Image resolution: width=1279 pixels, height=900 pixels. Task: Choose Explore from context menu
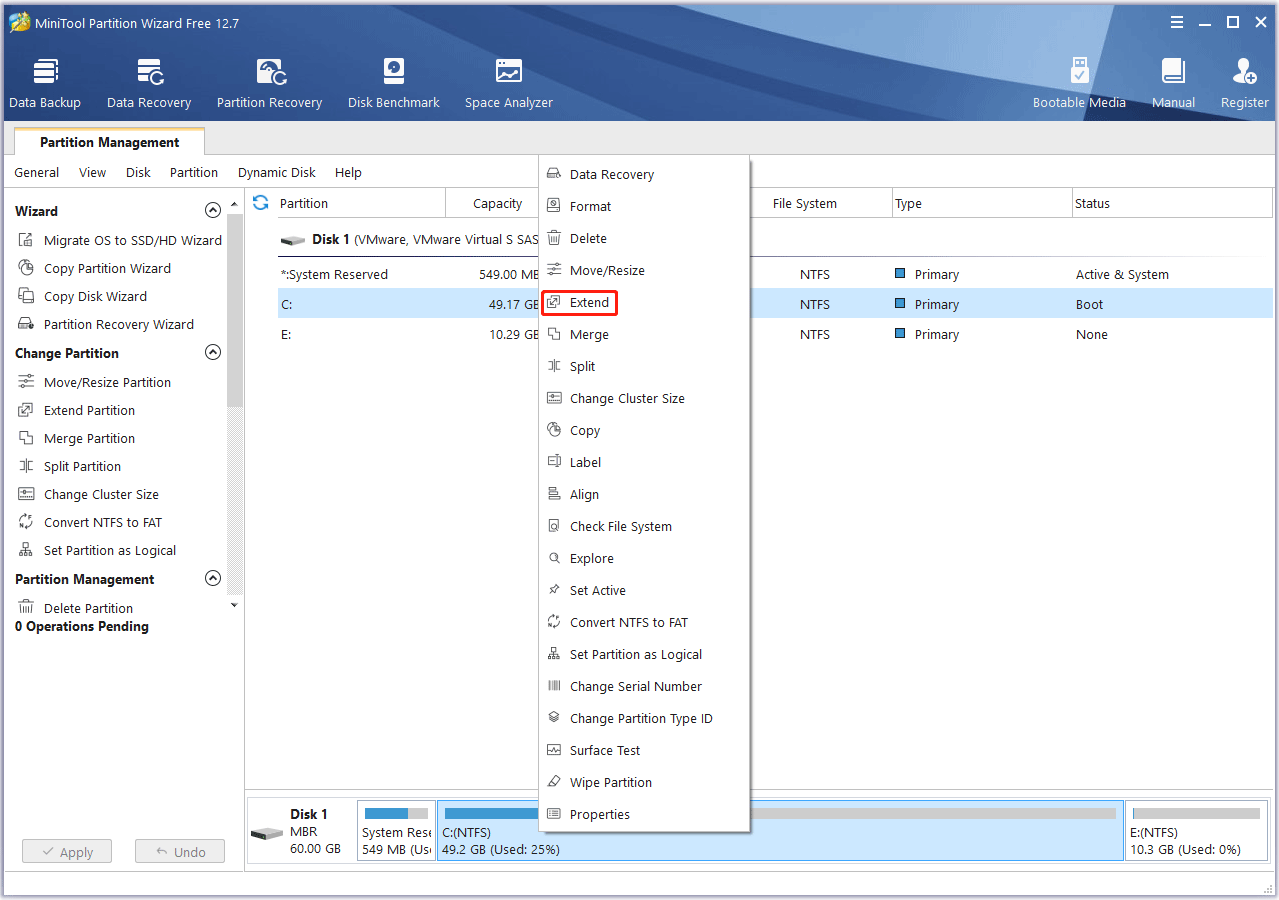[x=645, y=558]
